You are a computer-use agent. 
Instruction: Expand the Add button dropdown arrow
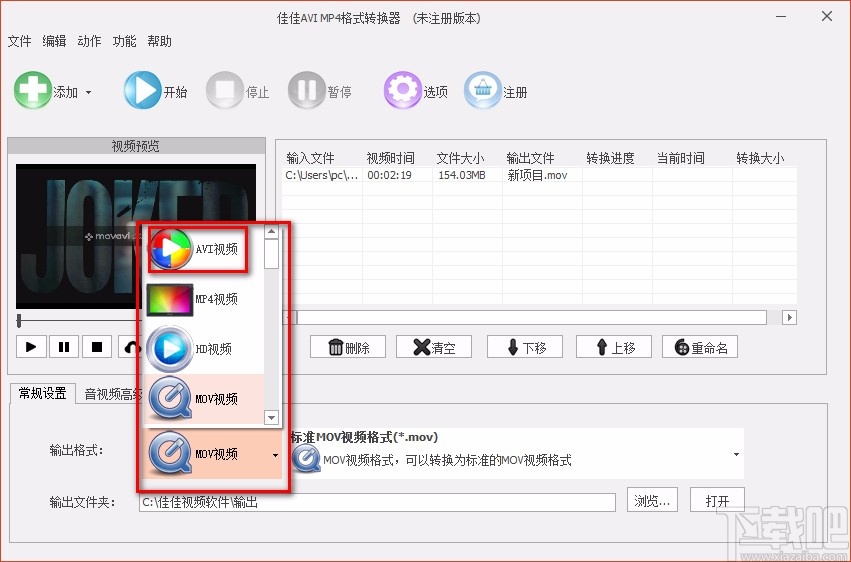pyautogui.click(x=88, y=92)
